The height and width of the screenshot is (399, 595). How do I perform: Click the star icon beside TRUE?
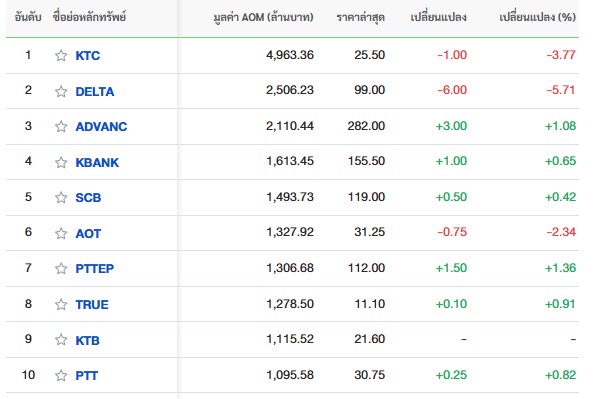coord(61,304)
